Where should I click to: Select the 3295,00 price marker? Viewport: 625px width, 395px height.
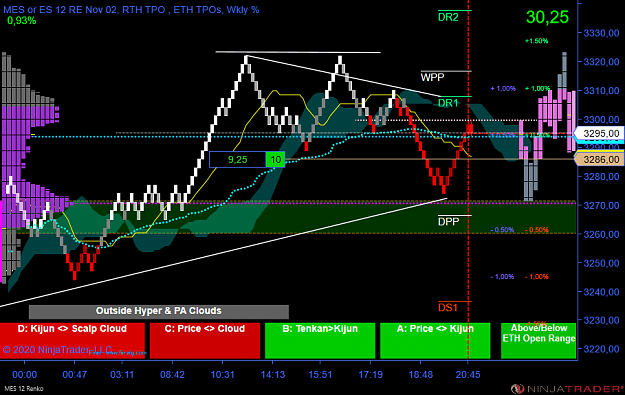tap(598, 134)
